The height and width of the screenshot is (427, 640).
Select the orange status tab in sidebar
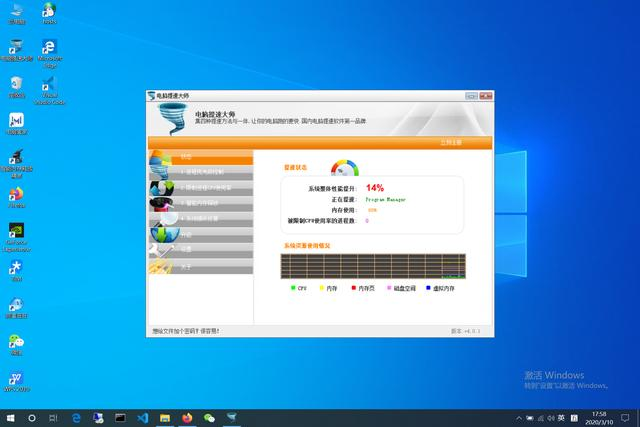point(201,157)
